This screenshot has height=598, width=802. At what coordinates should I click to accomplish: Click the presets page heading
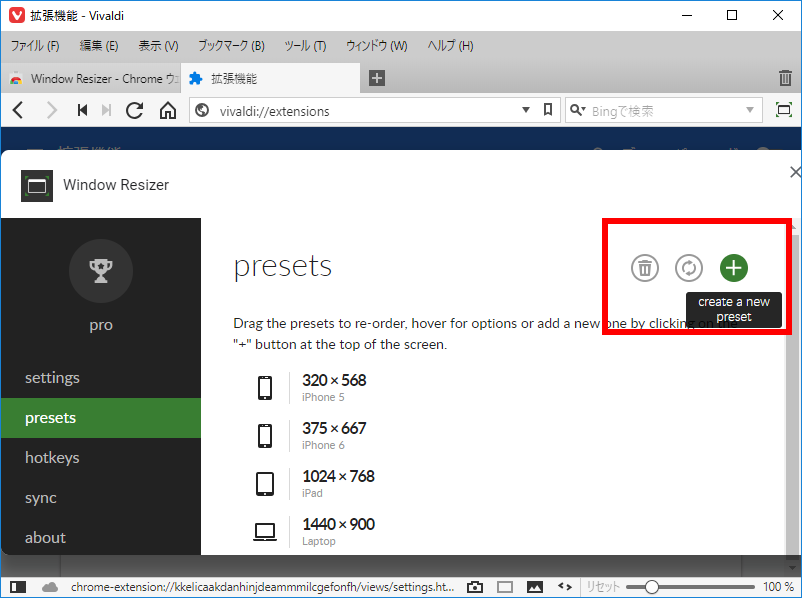[283, 268]
